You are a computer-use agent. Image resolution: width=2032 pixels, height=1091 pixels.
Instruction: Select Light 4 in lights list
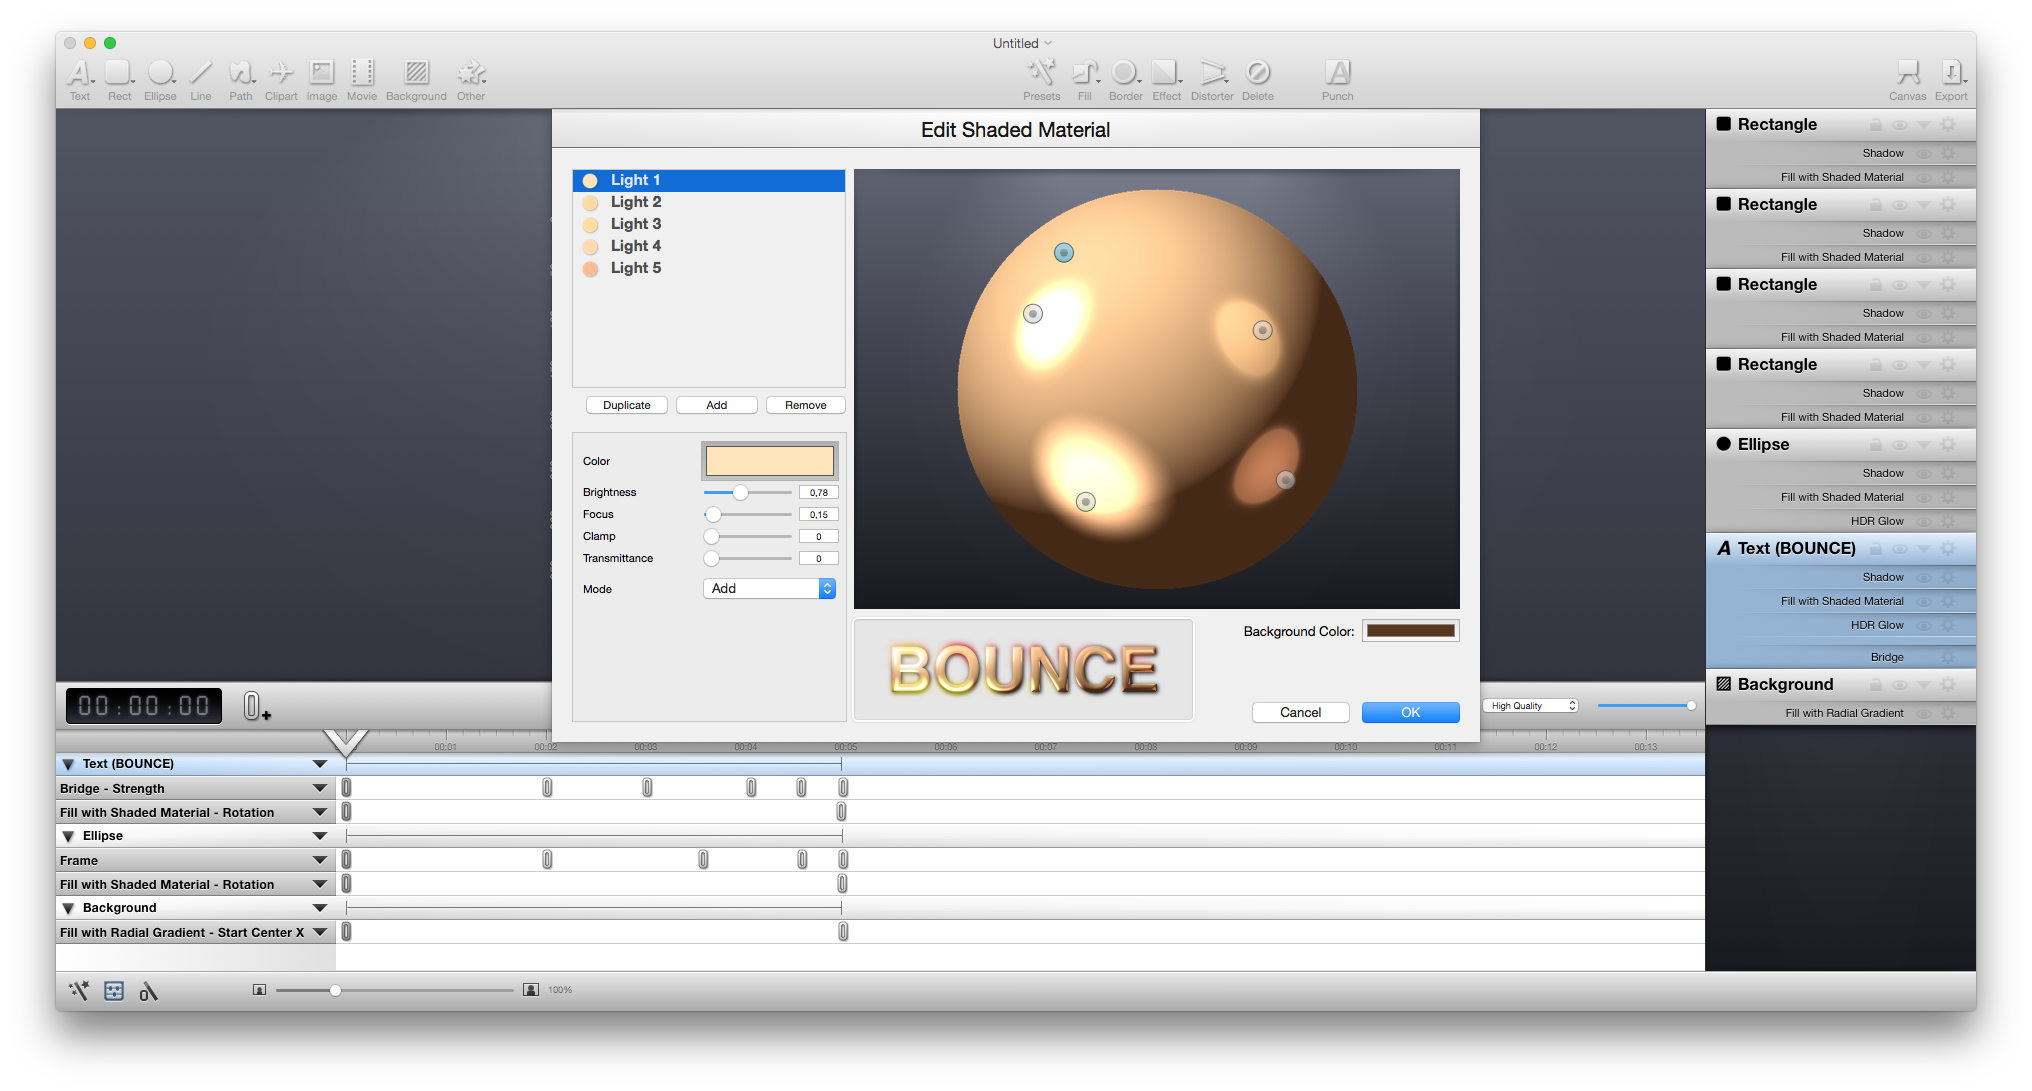[x=709, y=246]
